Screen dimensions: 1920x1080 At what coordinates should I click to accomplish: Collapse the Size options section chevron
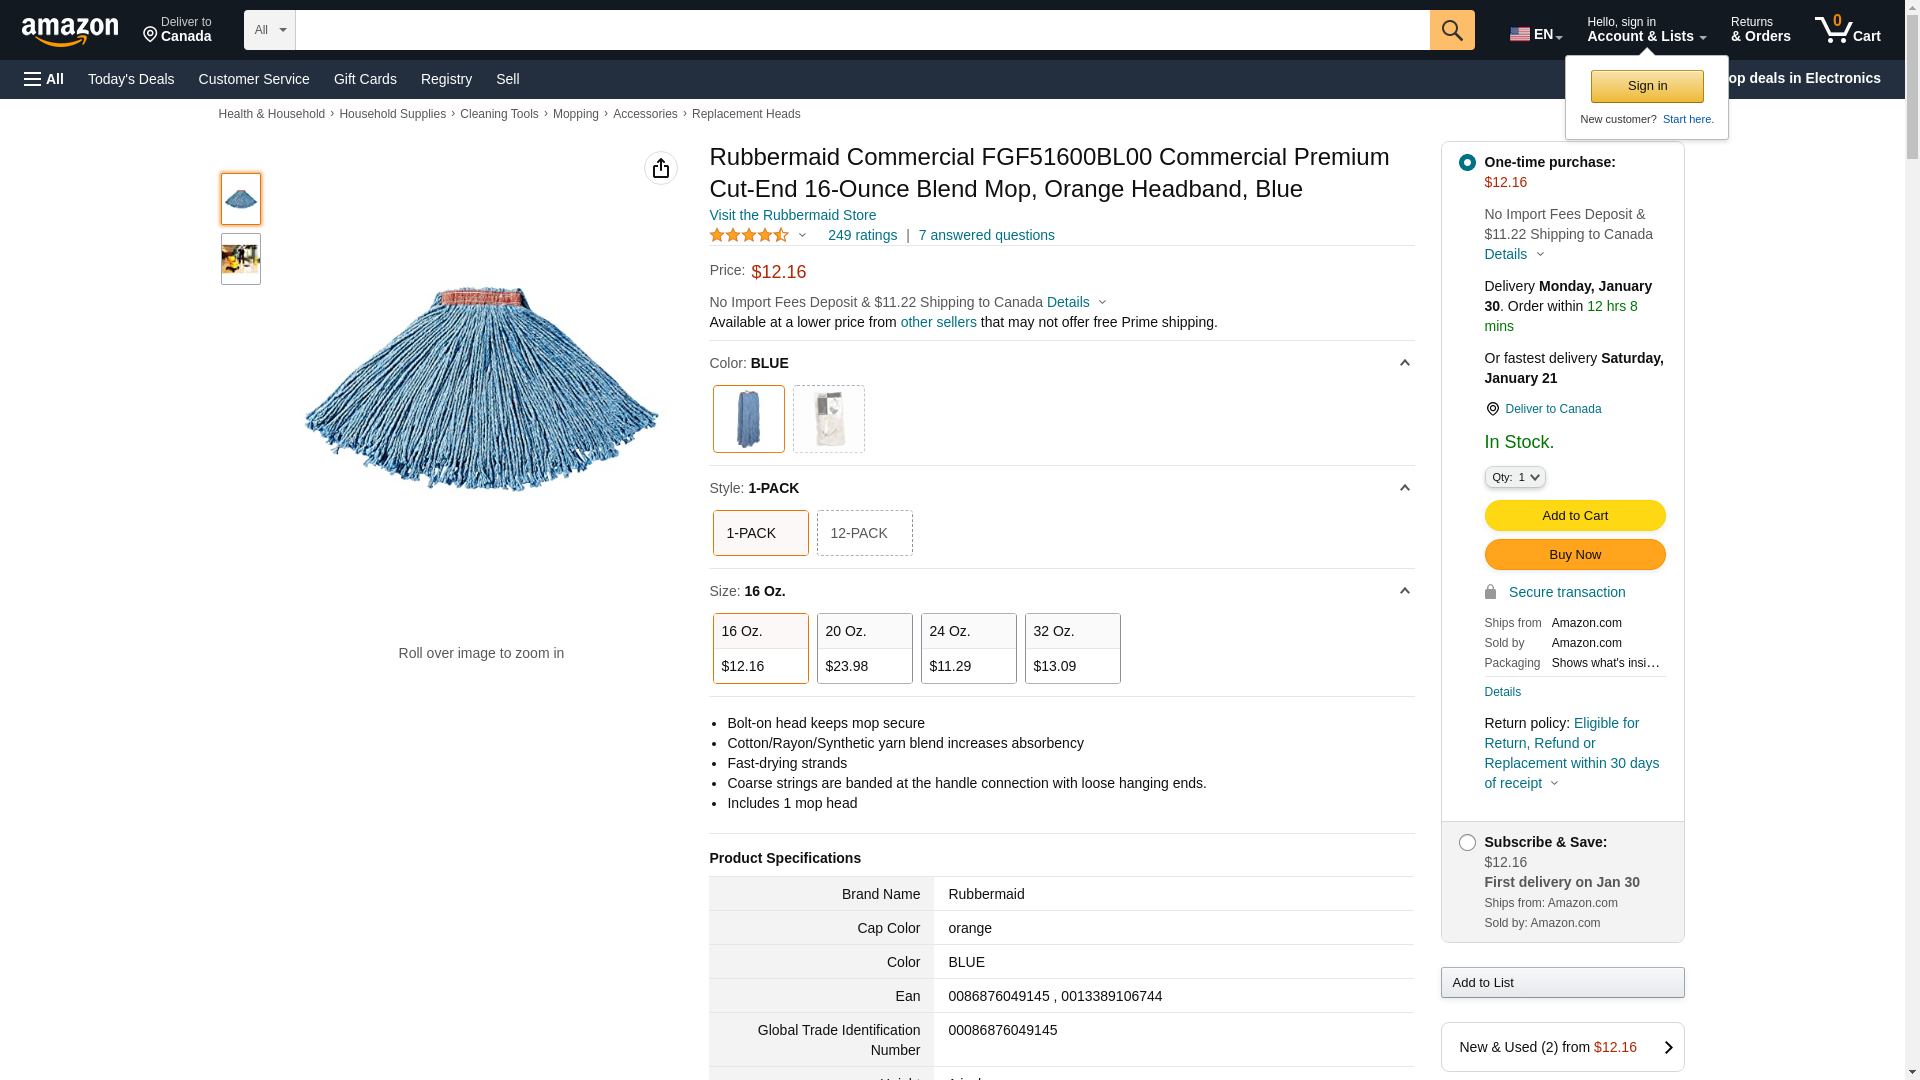(x=1404, y=591)
